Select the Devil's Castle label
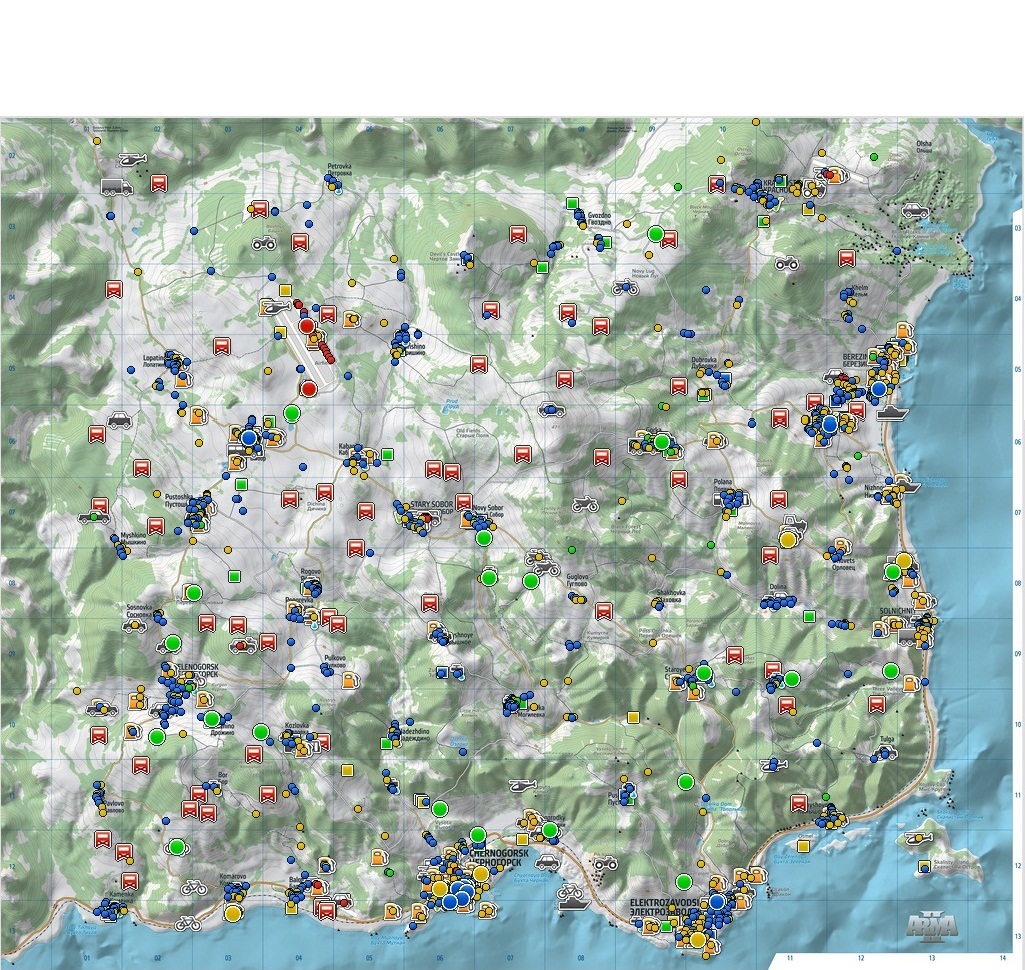This screenshot has height=970, width=1025. pos(448,256)
